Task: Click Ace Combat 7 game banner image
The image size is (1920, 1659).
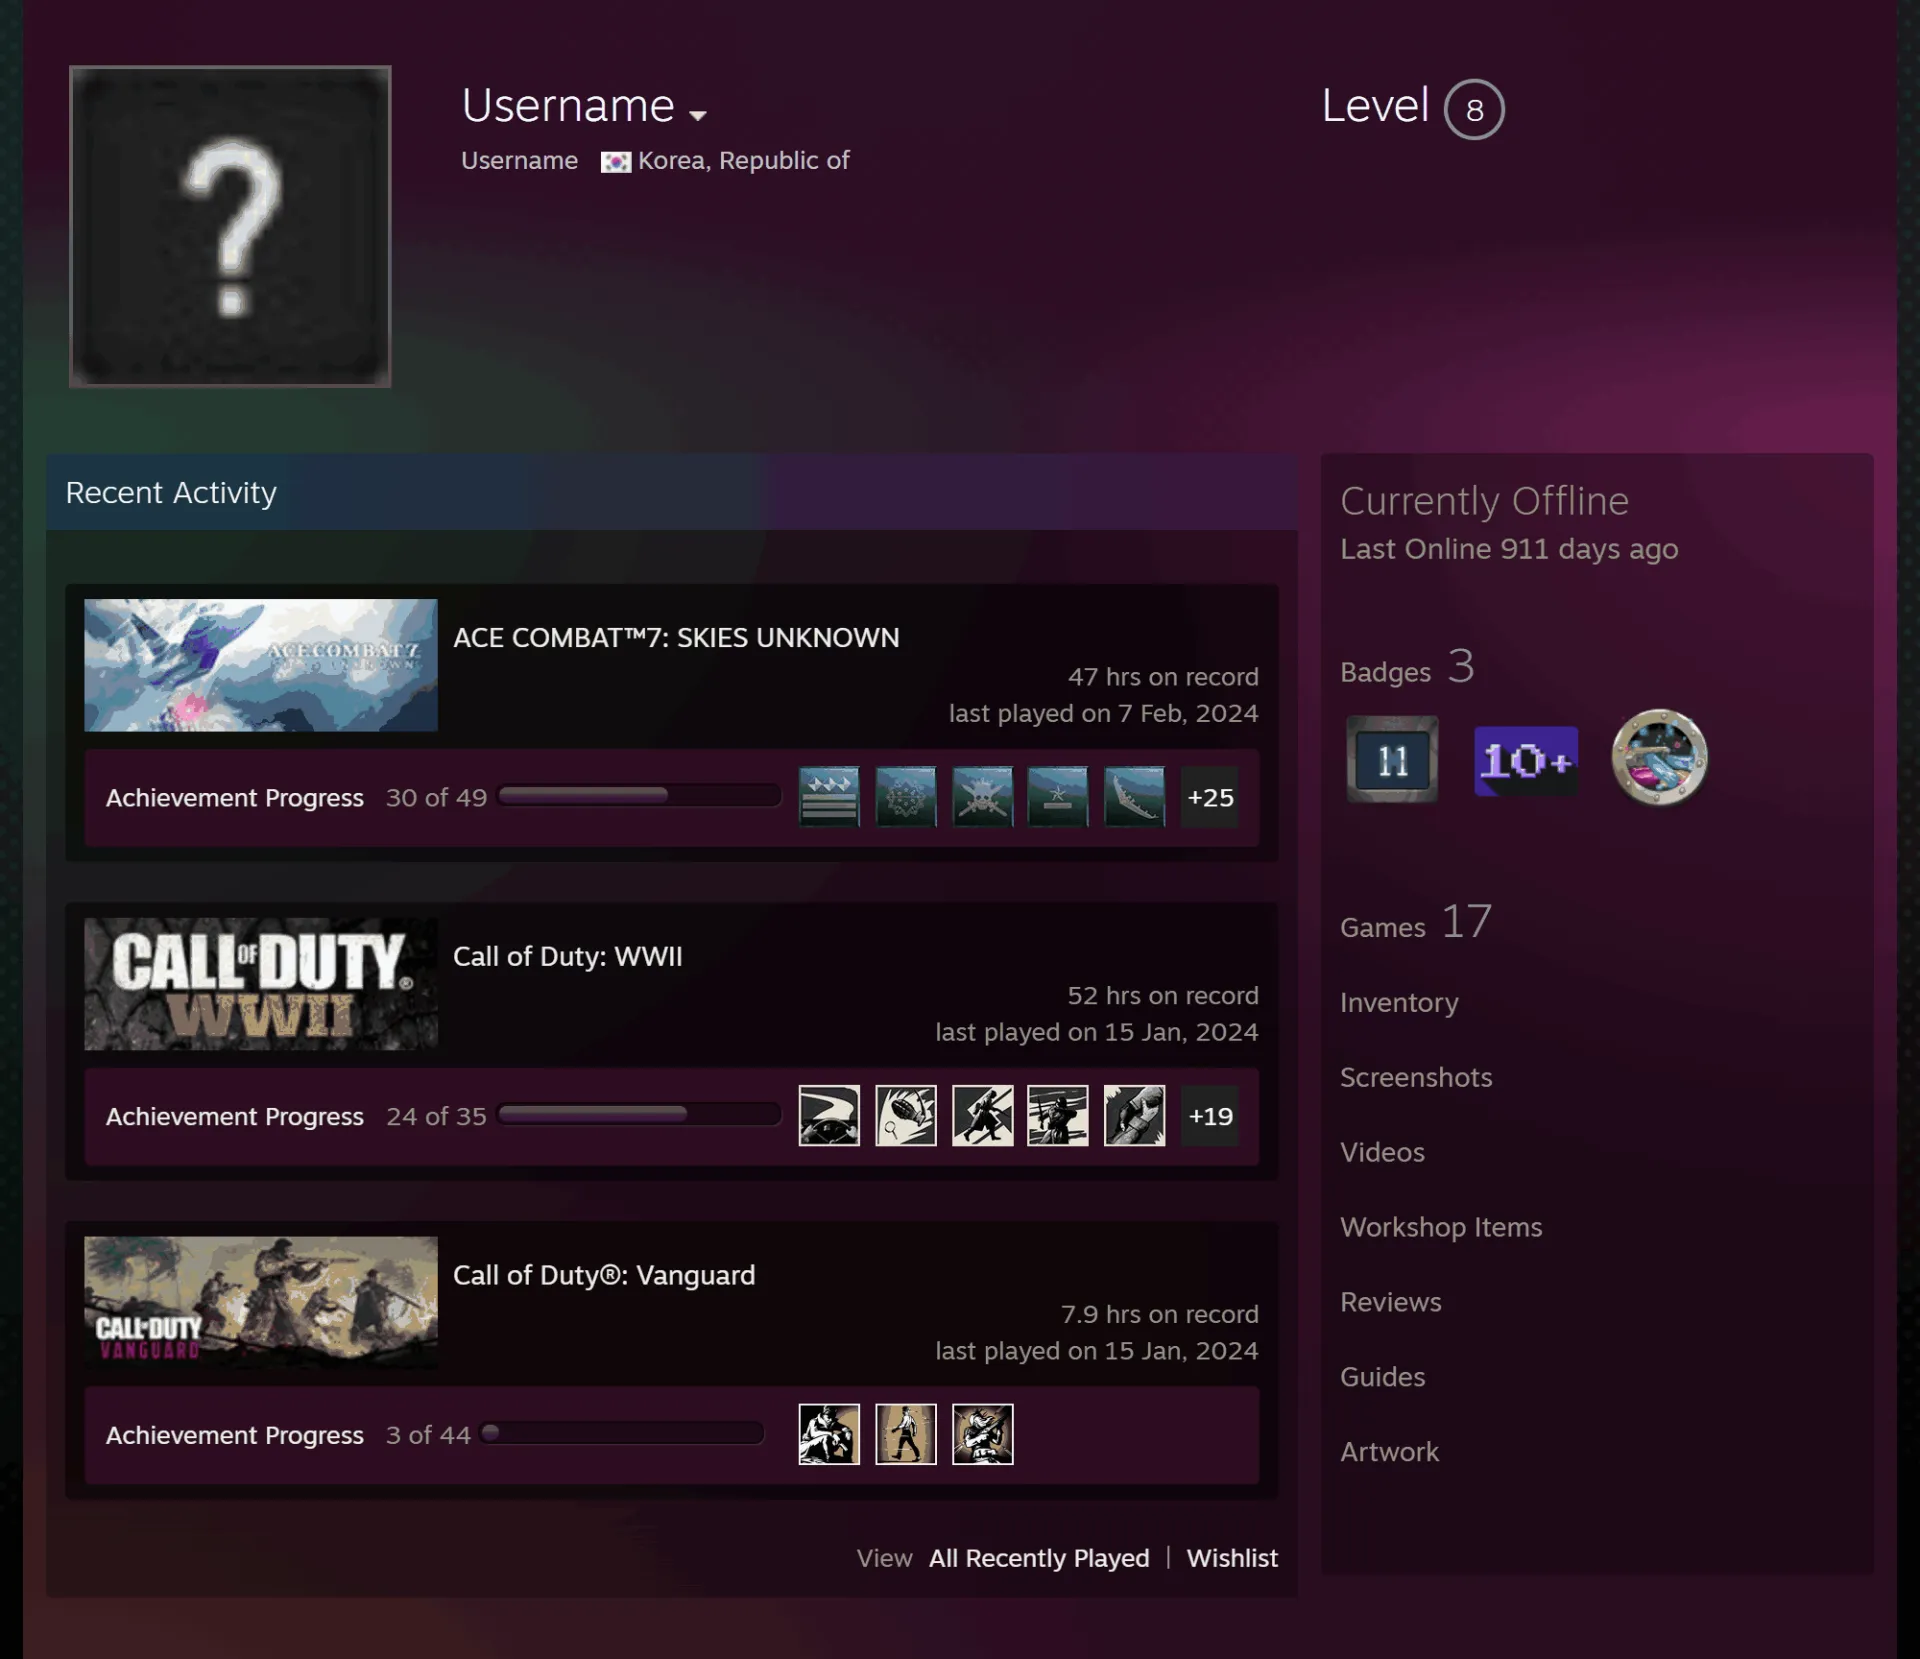Action: pyautogui.click(x=261, y=665)
